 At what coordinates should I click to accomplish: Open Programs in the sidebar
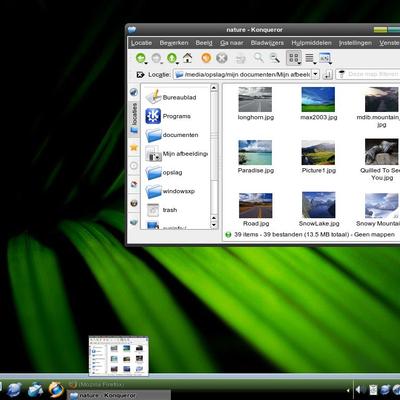168,116
